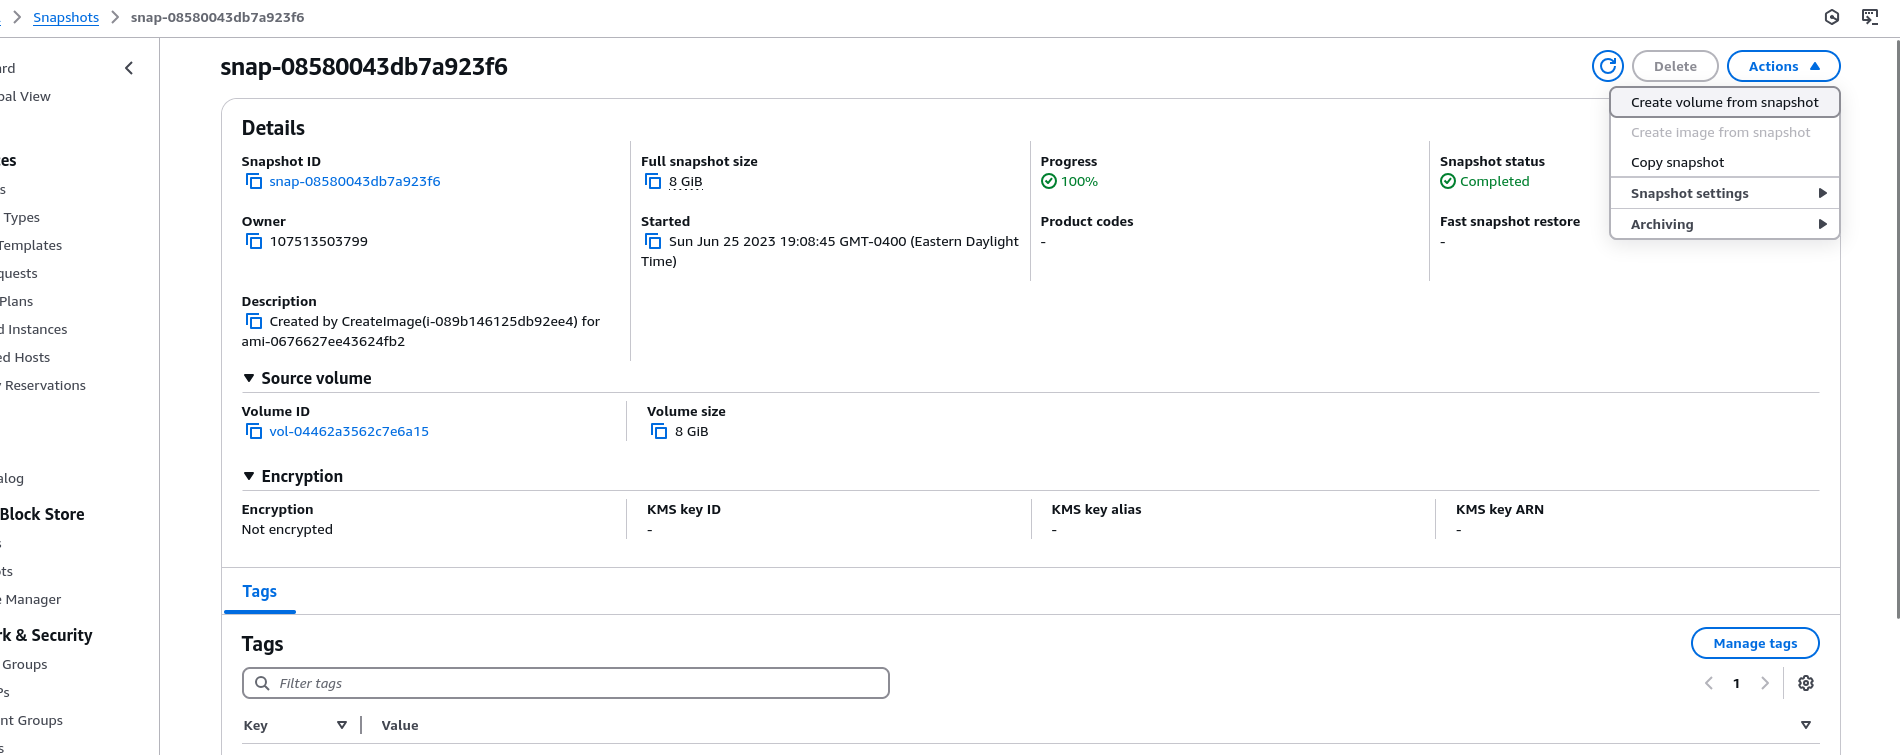Screen dimensions: 1900x755
Task: Collapse the Source volume section
Action: [249, 378]
